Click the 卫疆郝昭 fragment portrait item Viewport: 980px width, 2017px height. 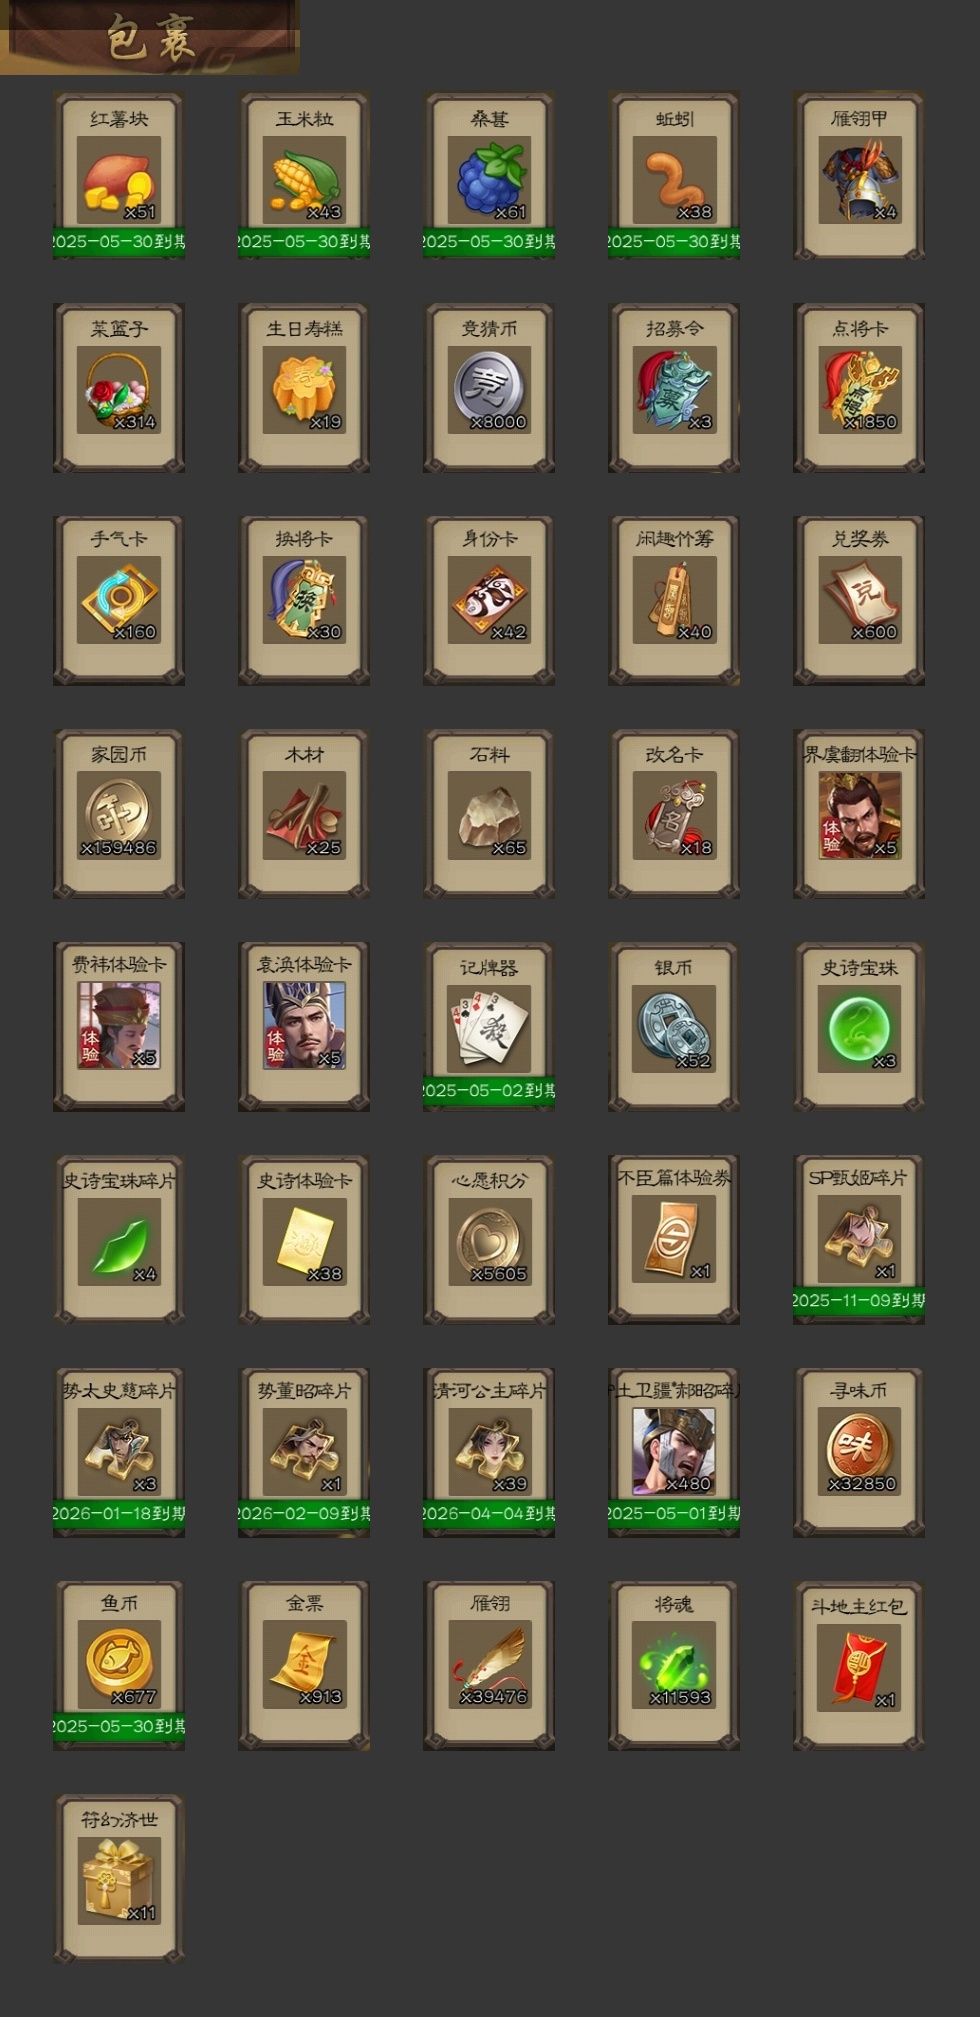pyautogui.click(x=674, y=1453)
